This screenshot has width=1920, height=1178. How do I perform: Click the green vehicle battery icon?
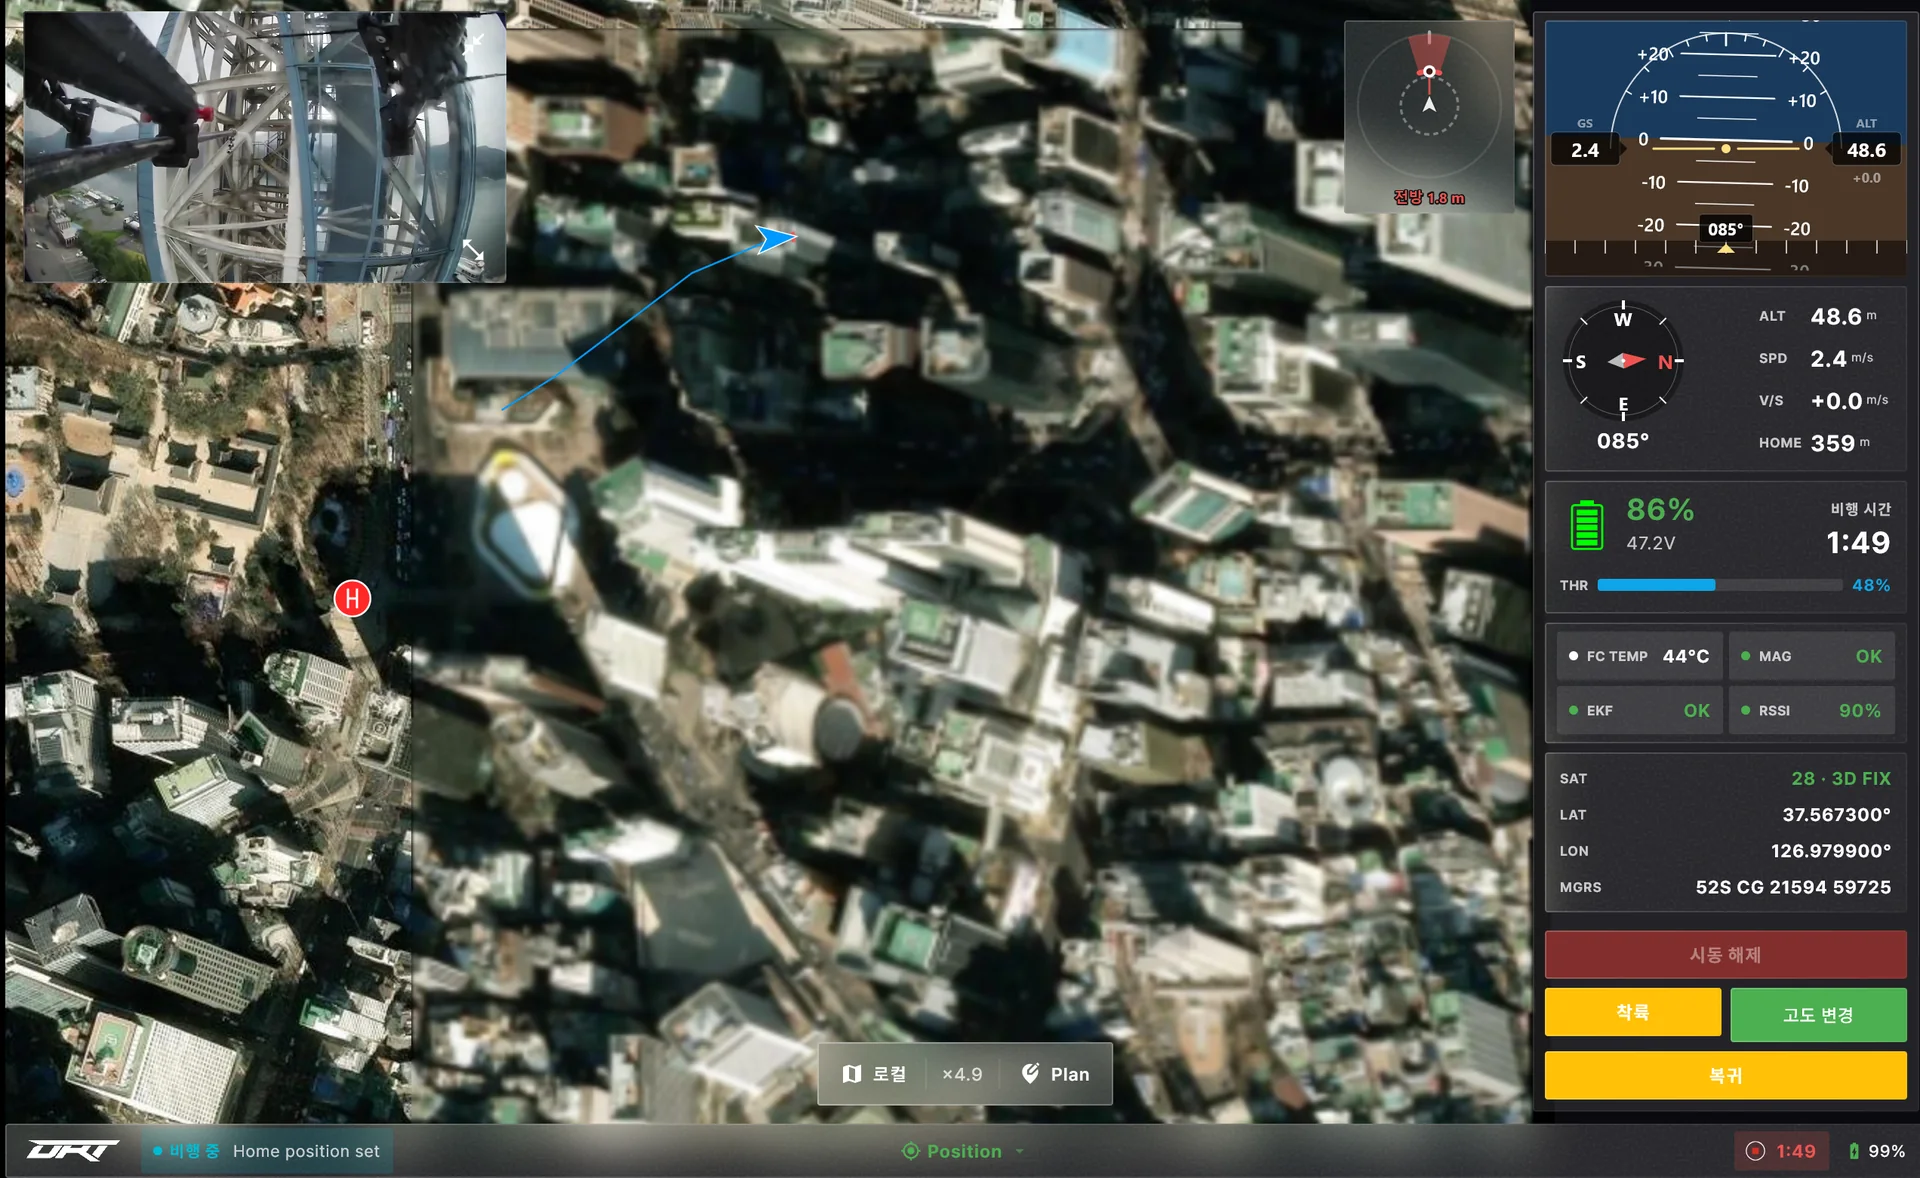pos(1586,525)
